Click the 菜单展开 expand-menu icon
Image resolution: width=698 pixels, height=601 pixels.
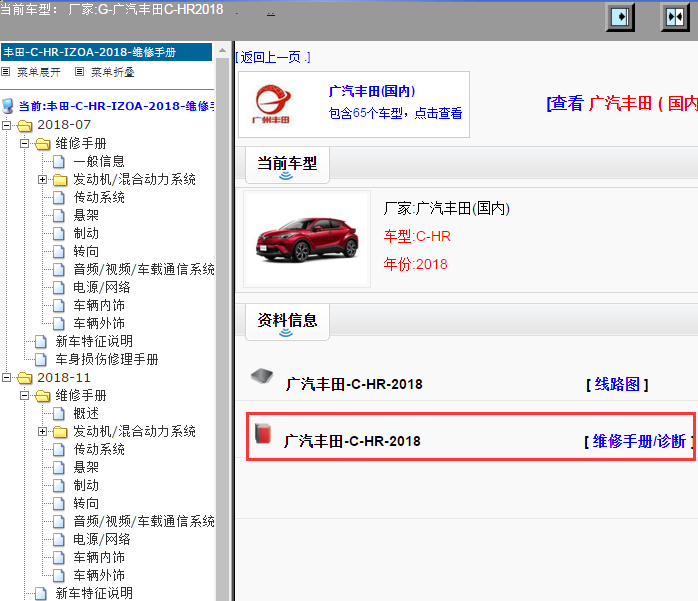tap(5, 72)
